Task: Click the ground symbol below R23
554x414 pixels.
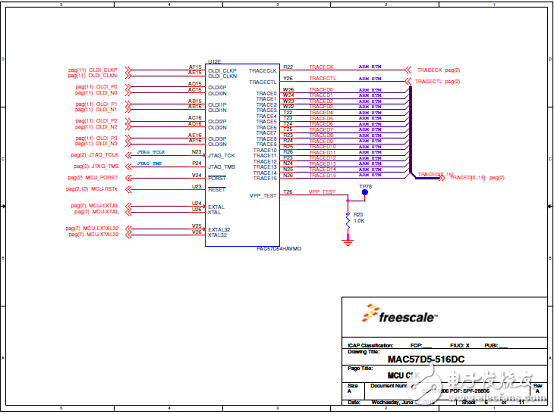Action: point(348,242)
